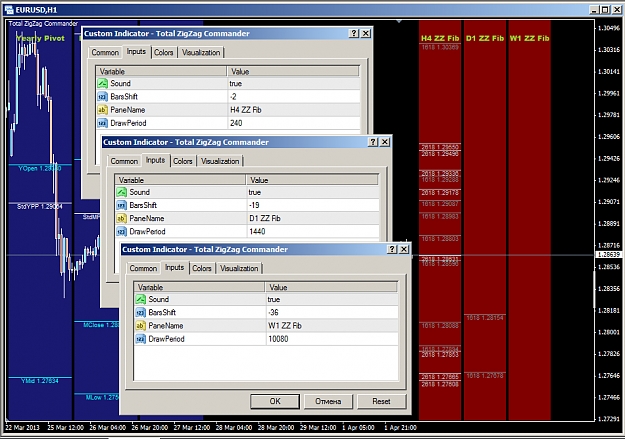The width and height of the screenshot is (625, 439).
Task: Click the PaneName icon in the H4 dialog
Action: [x=102, y=110]
